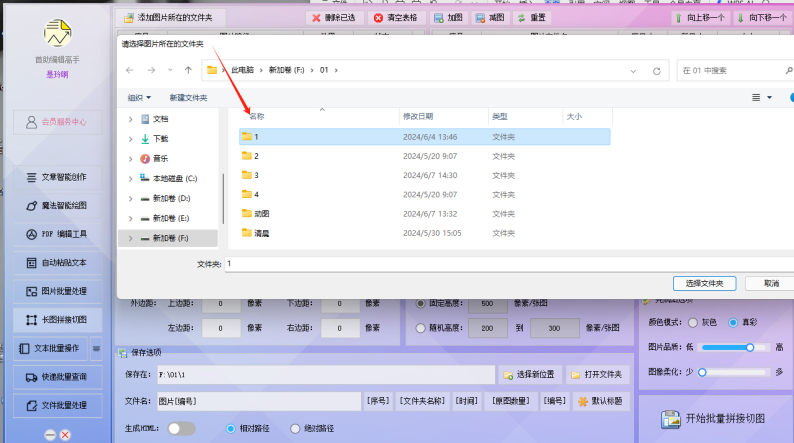Click 新加卷 (F:) in the breadcrumb path
Screen dimensions: 794x443
(287, 70)
